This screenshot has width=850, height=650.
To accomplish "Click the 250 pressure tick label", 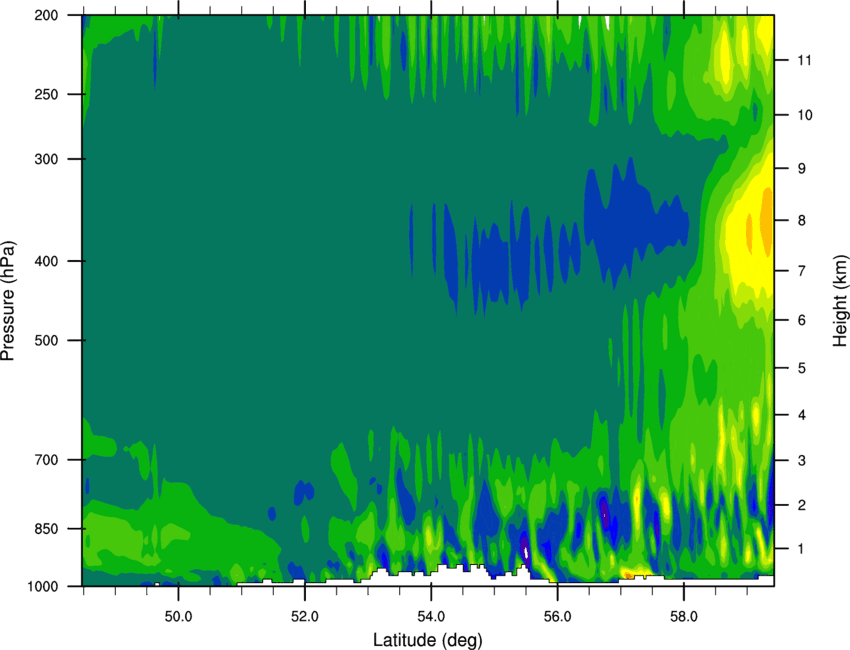I will point(47,94).
